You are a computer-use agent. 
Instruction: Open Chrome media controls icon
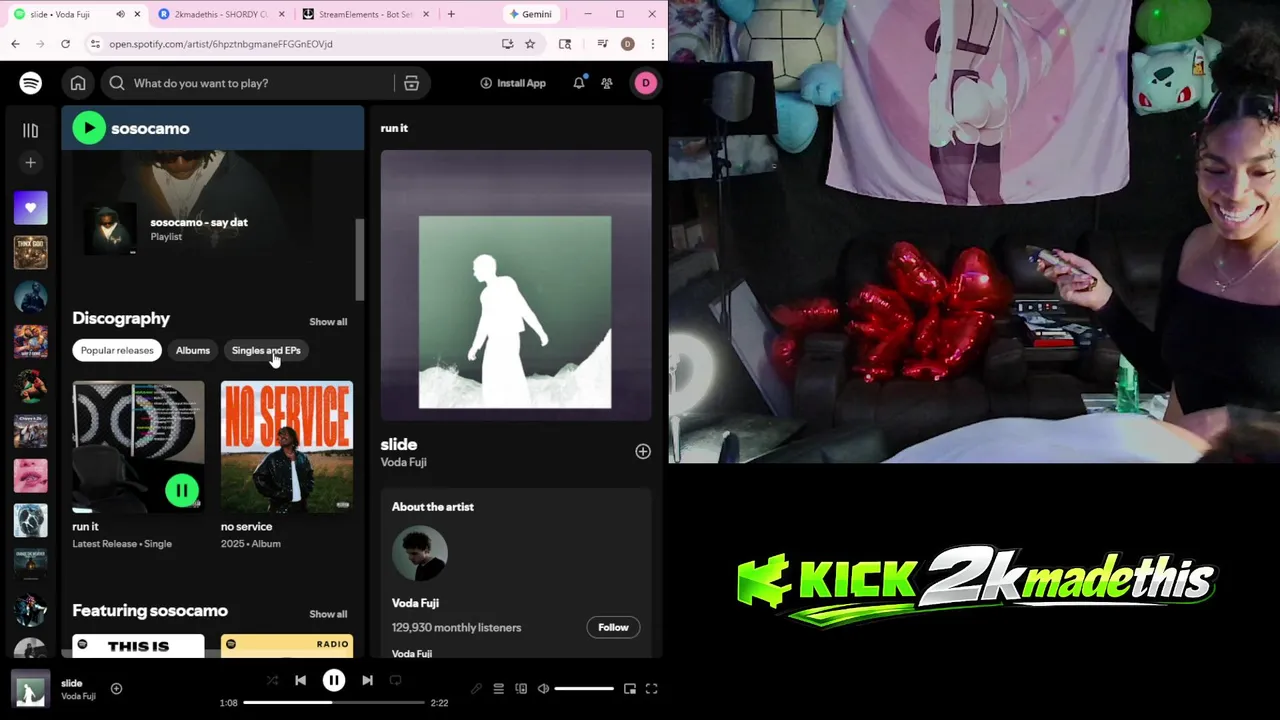tap(602, 44)
